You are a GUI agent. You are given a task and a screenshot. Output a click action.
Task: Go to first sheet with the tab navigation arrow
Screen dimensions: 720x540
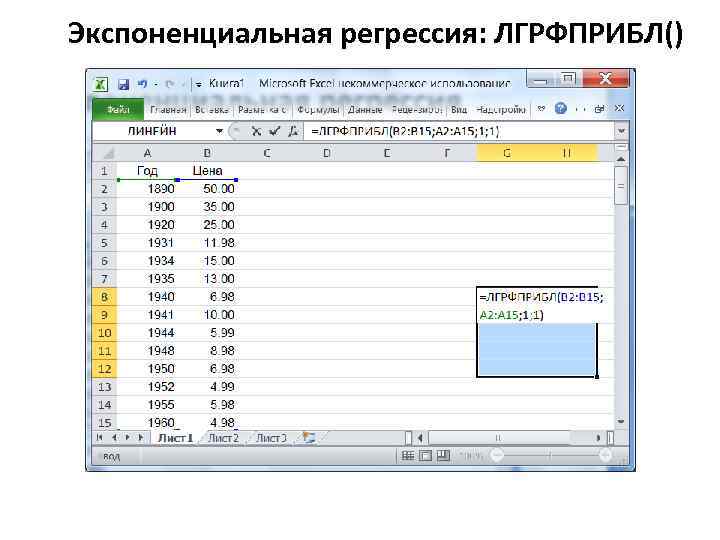click(x=100, y=438)
